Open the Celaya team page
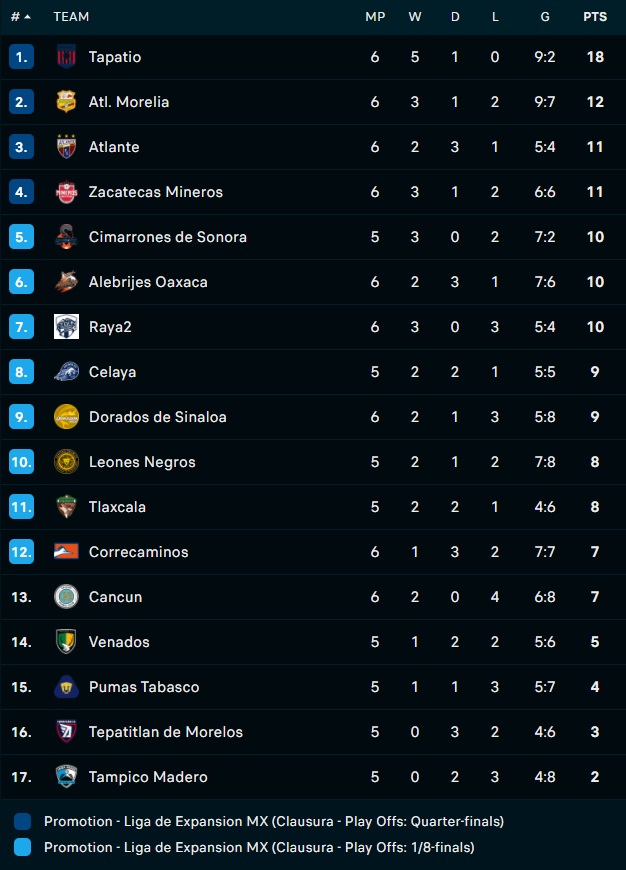 point(112,372)
